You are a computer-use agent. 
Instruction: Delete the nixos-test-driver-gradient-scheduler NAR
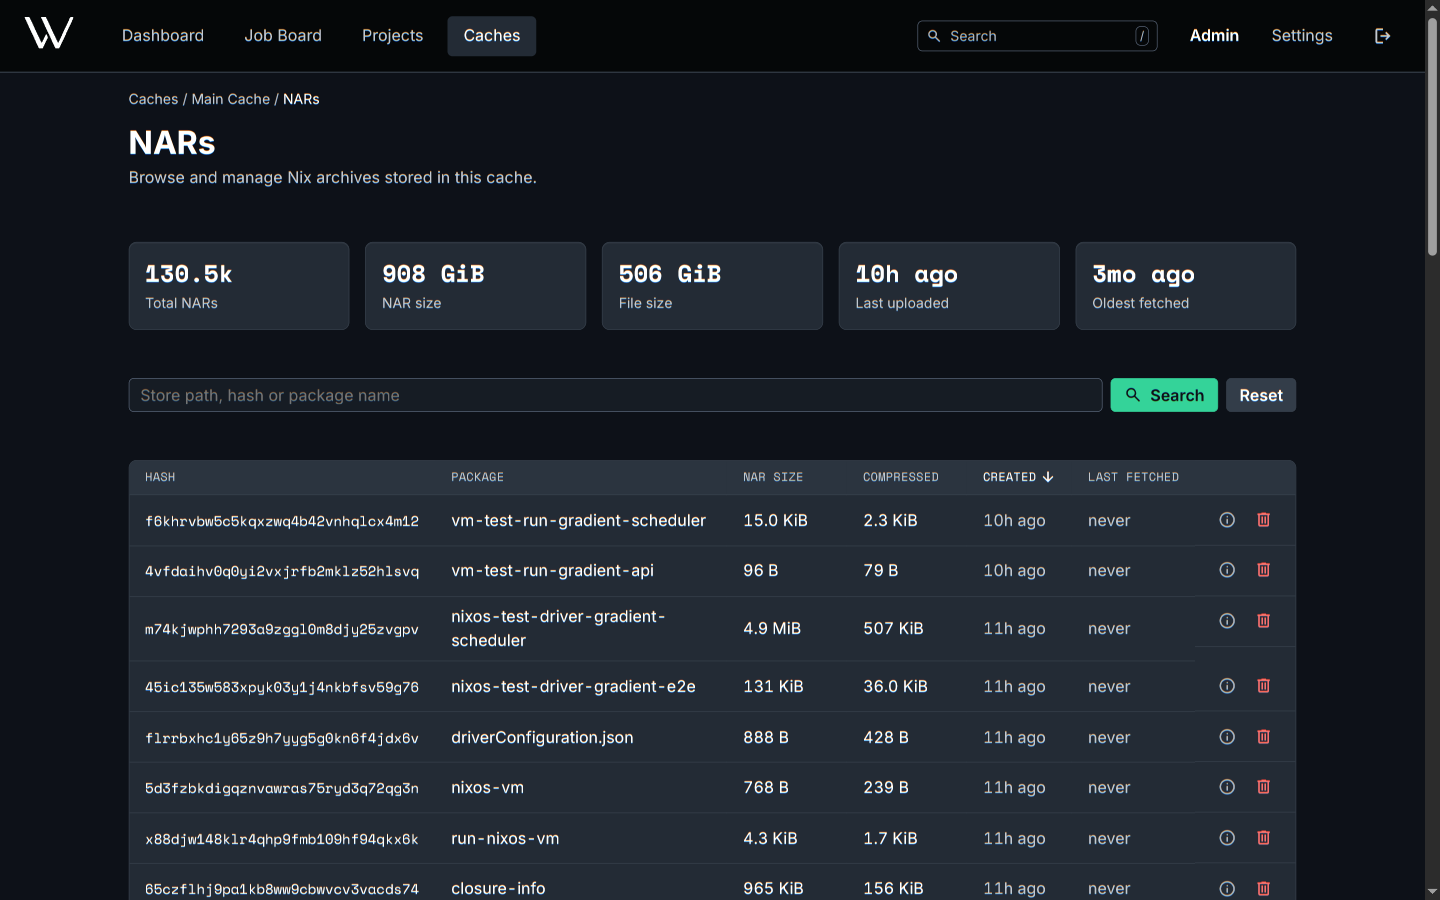1263,621
